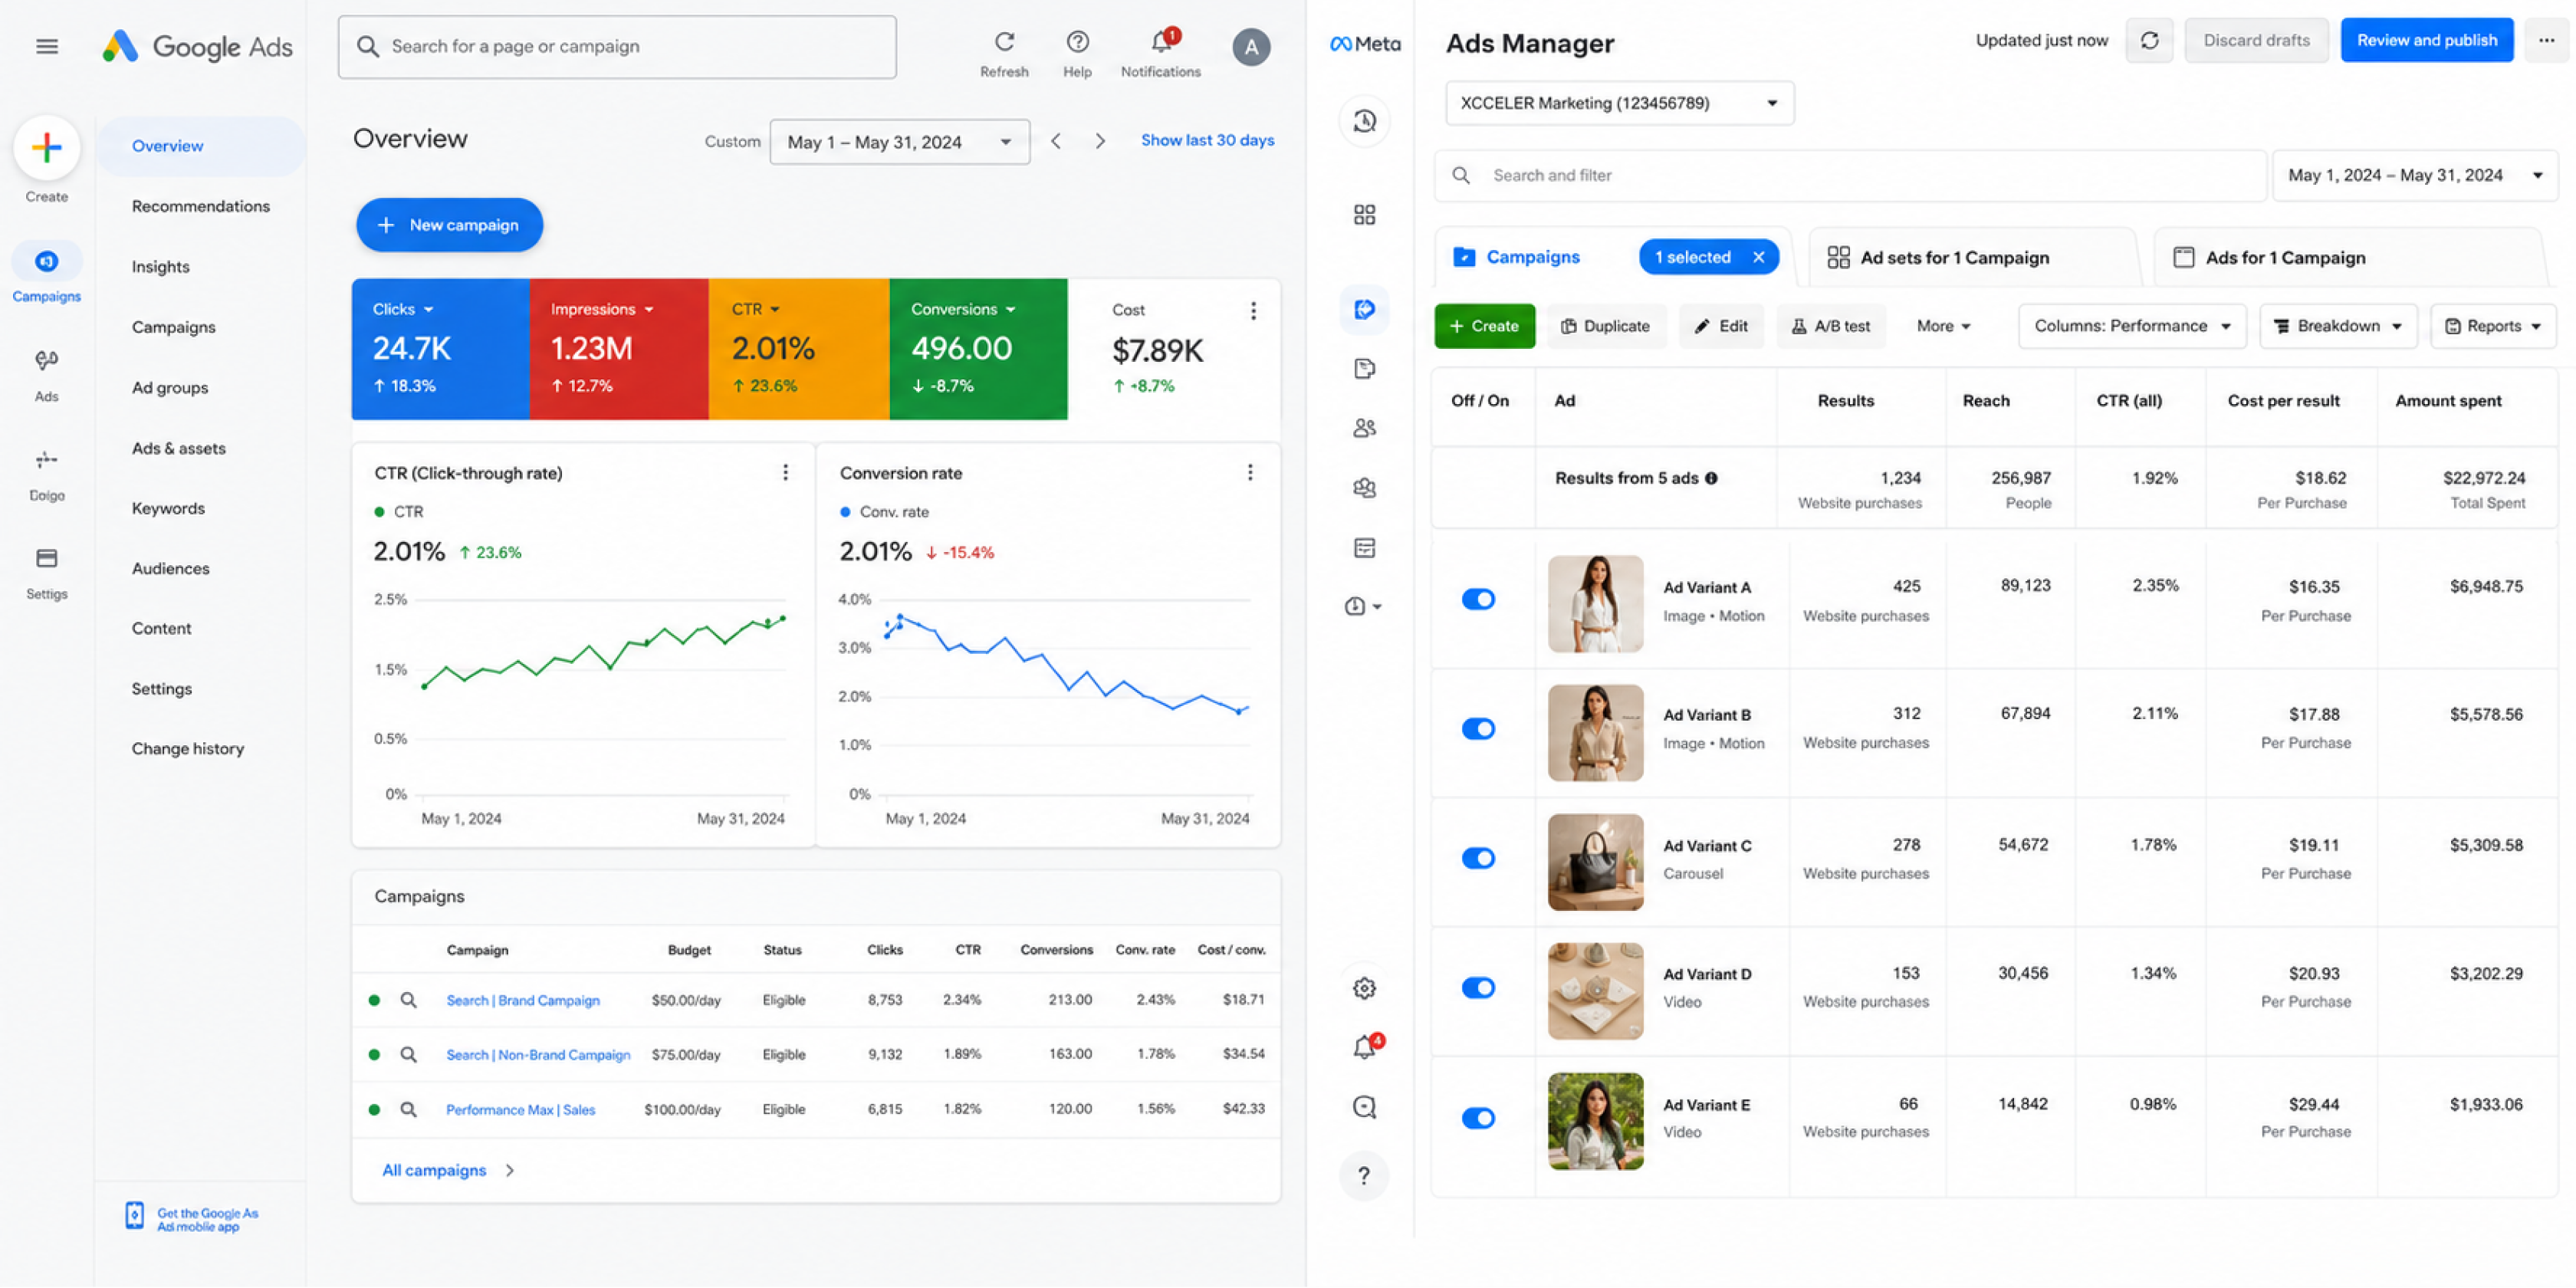The height and width of the screenshot is (1288, 2576).
Task: Click green Create button in Meta
Action: tap(1484, 326)
